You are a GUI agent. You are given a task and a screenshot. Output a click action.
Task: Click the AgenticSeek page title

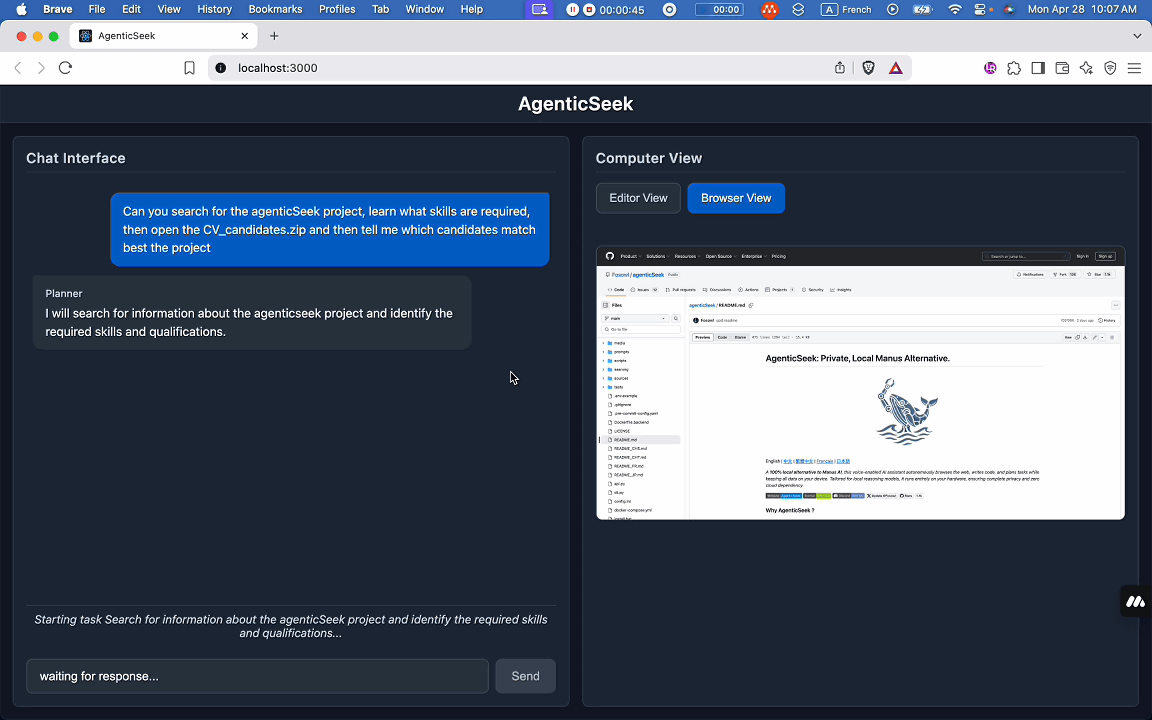[x=576, y=104]
